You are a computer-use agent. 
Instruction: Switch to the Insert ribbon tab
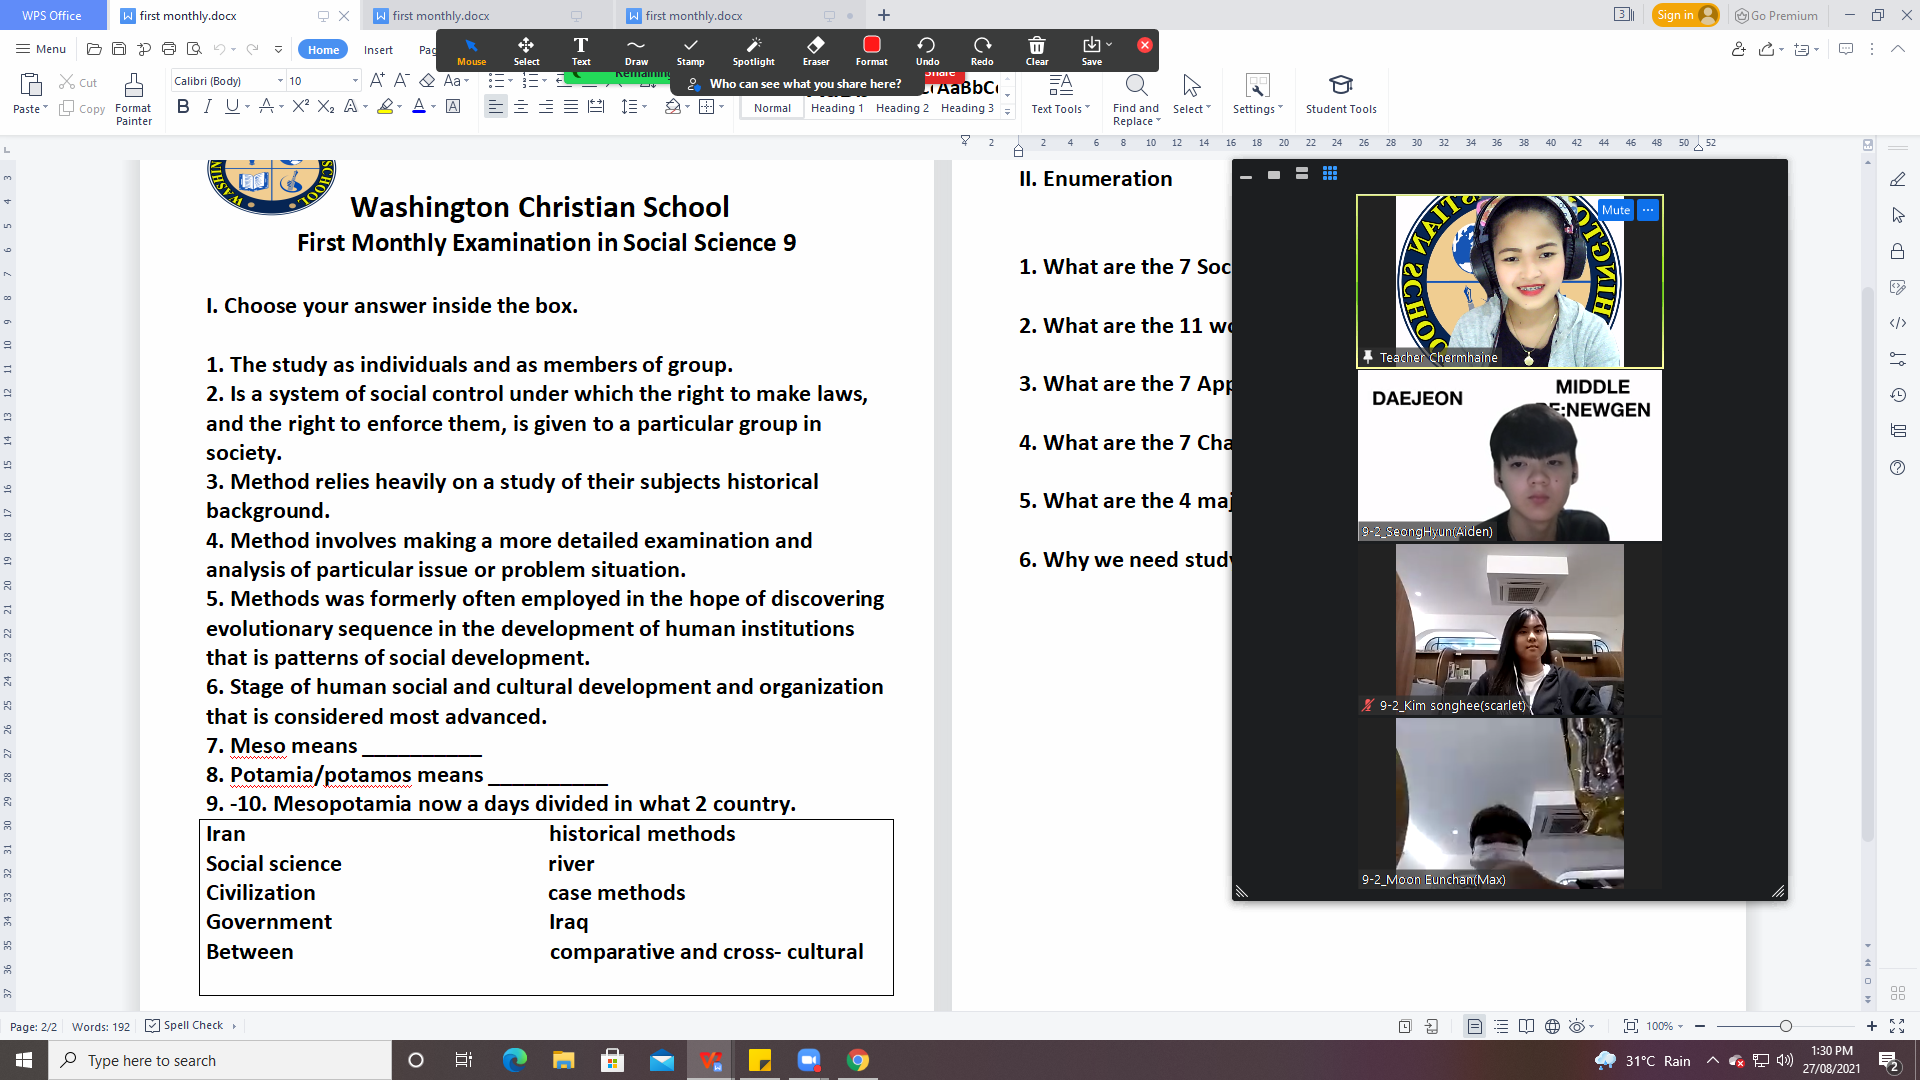(378, 50)
